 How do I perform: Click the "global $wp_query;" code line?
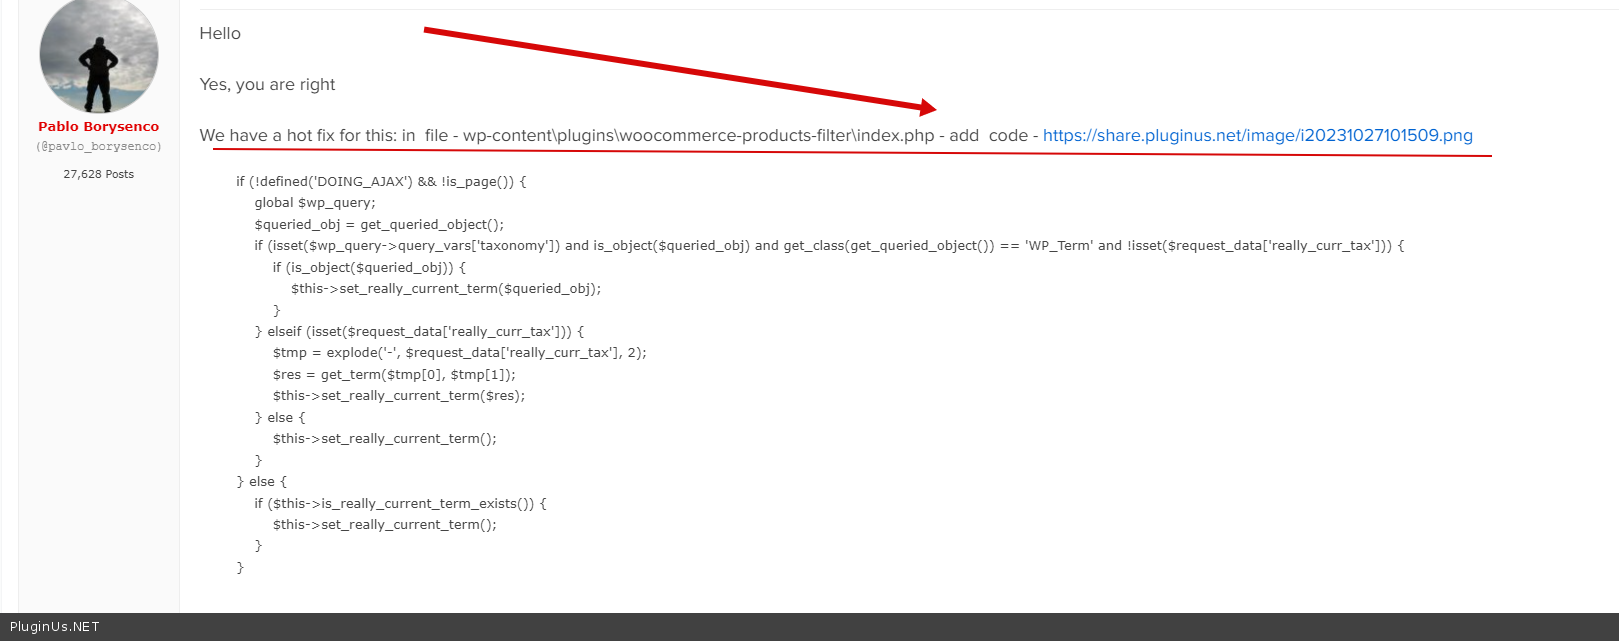[315, 203]
